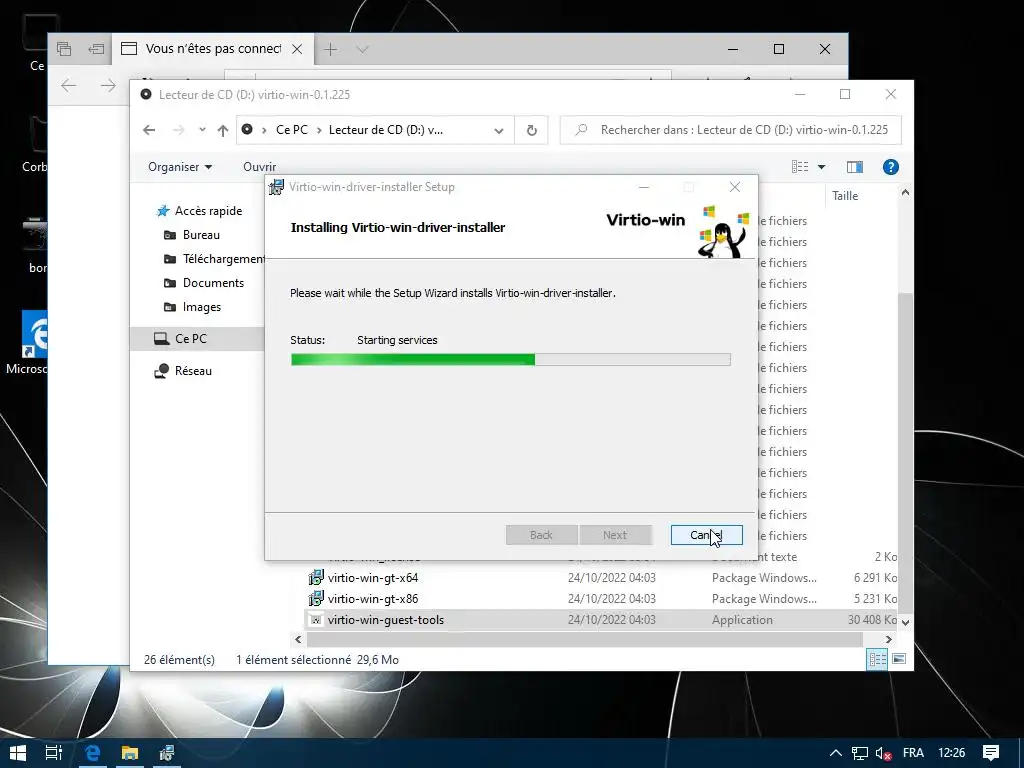
Task: Click Lecteur de CD (D:) breadcrumb segment
Action: (x=385, y=130)
